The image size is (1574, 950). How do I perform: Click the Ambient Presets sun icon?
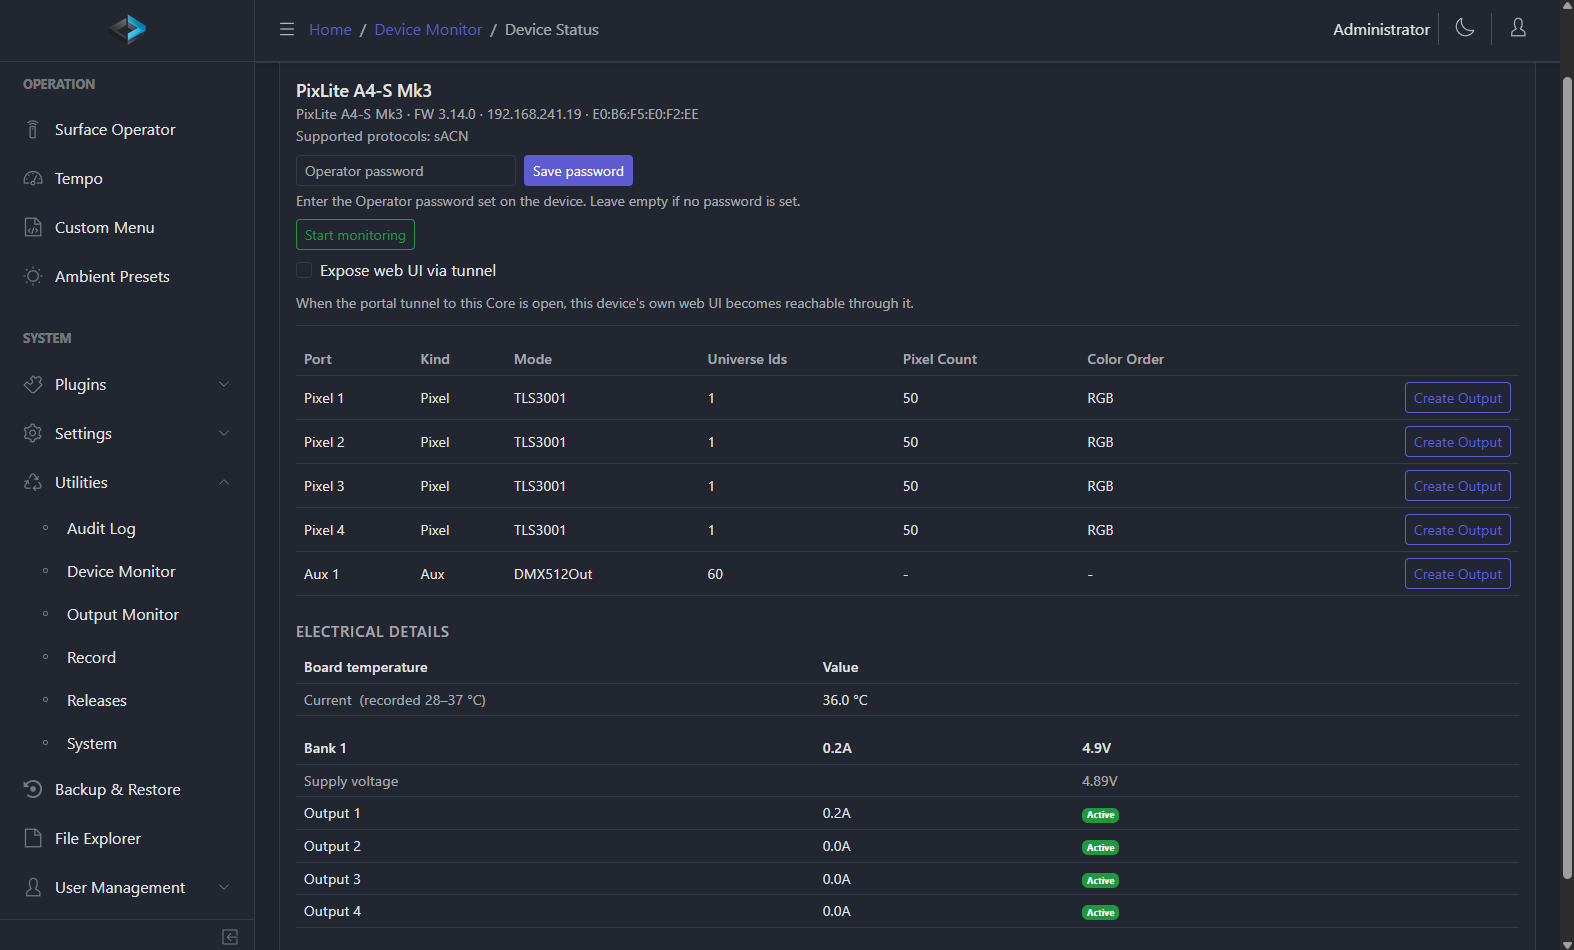tap(33, 276)
